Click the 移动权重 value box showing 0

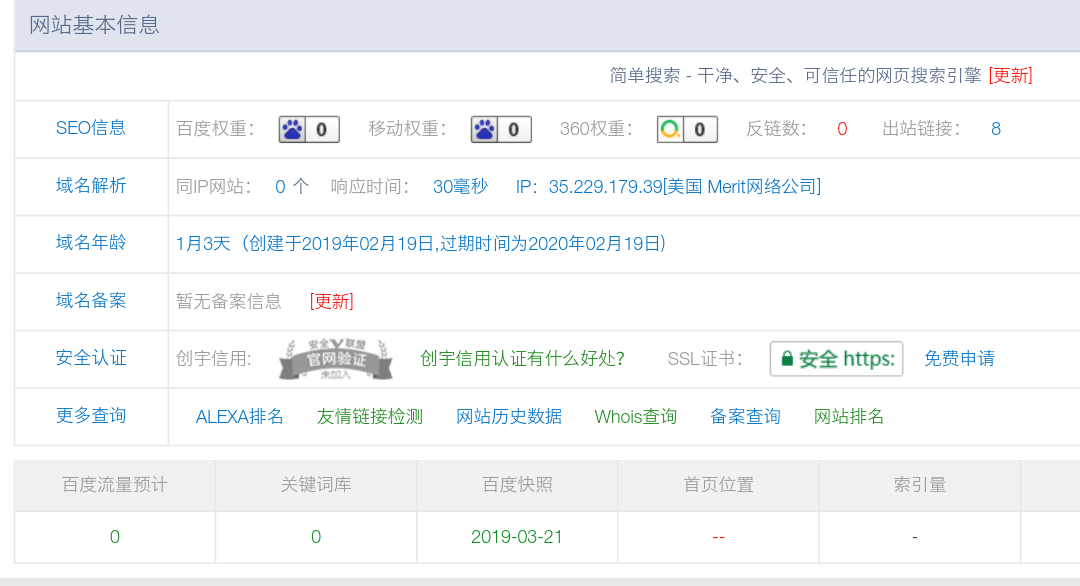click(514, 129)
